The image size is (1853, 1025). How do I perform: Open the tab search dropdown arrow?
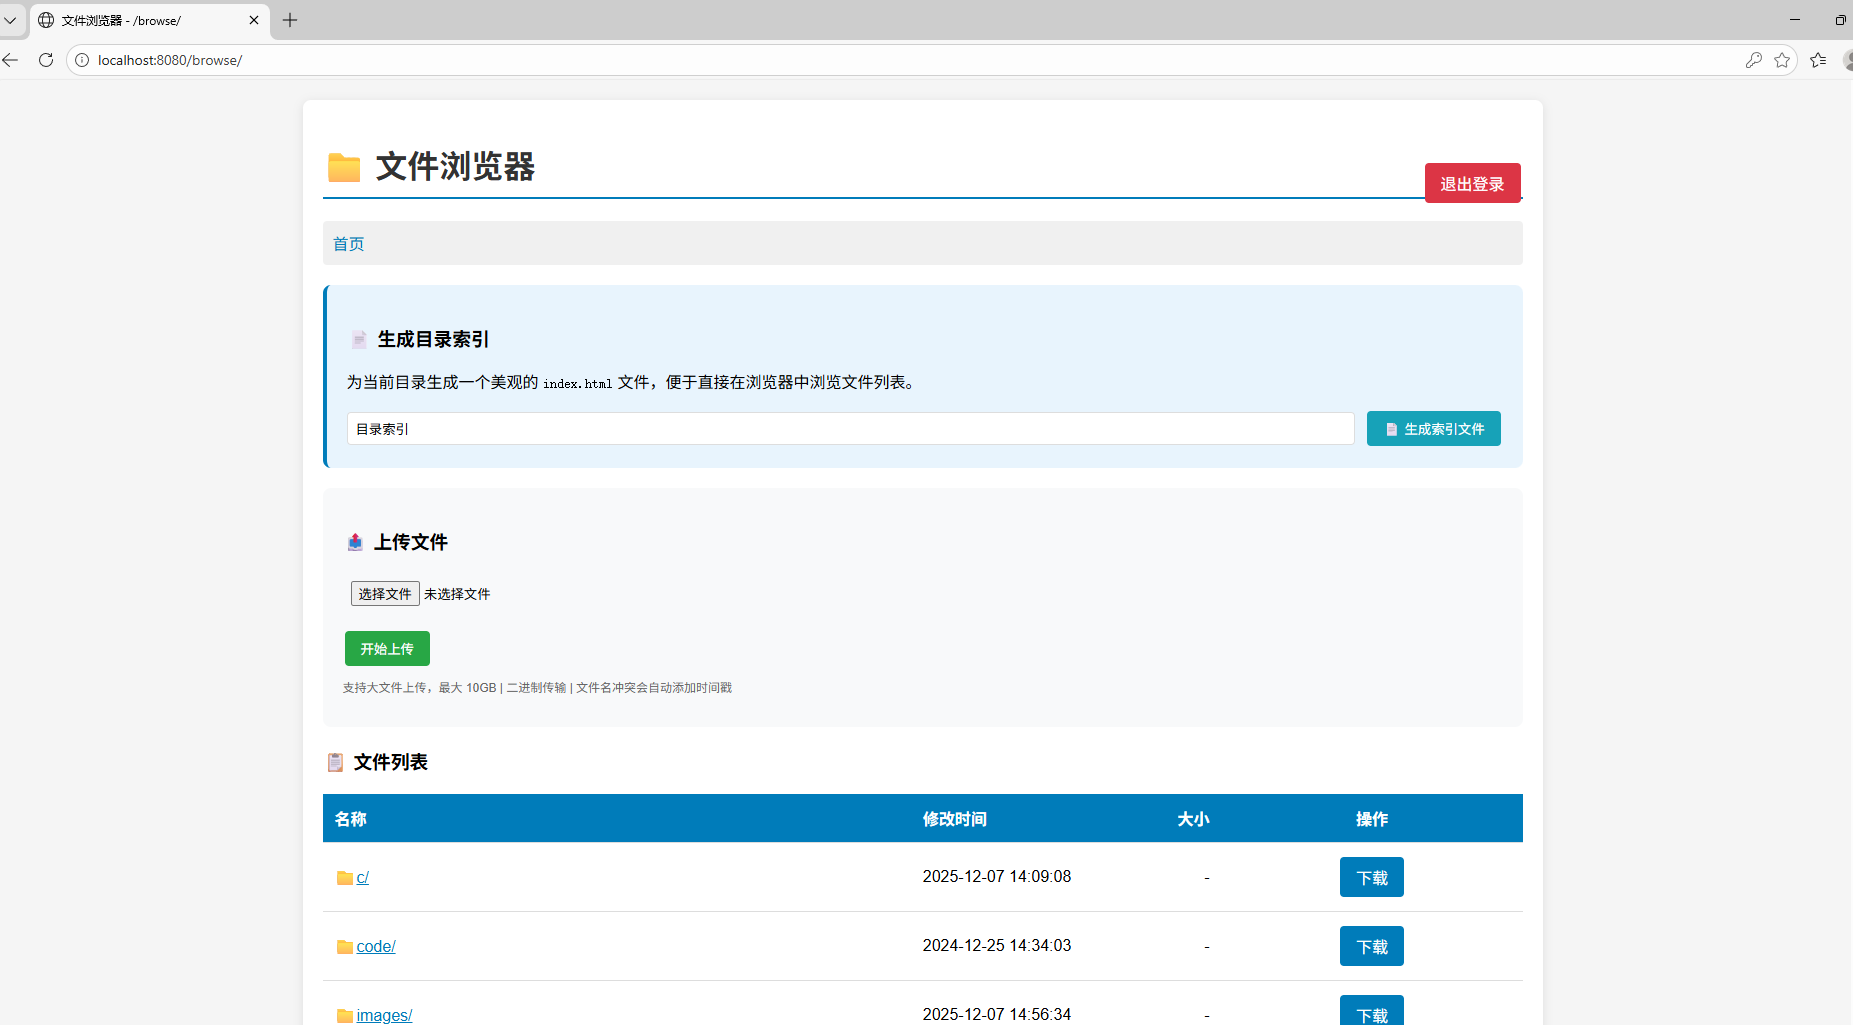pyautogui.click(x=10, y=20)
